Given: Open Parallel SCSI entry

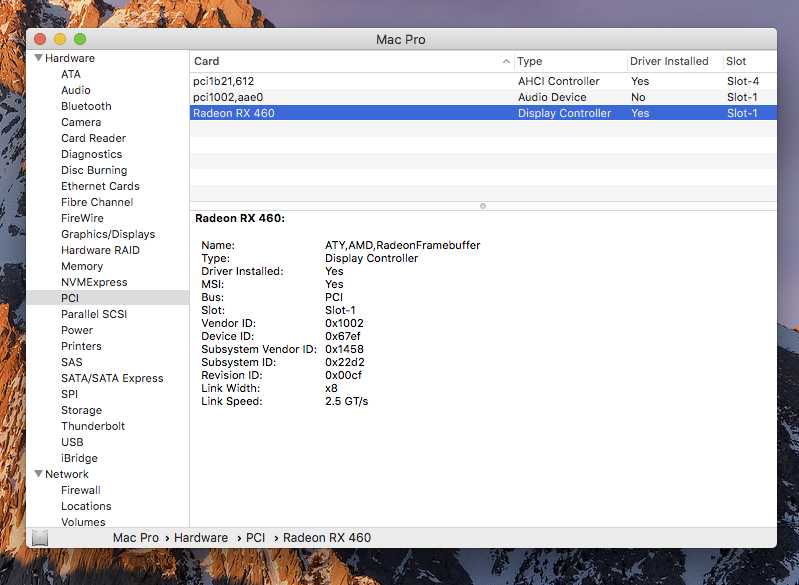Looking at the screenshot, I should [94, 314].
